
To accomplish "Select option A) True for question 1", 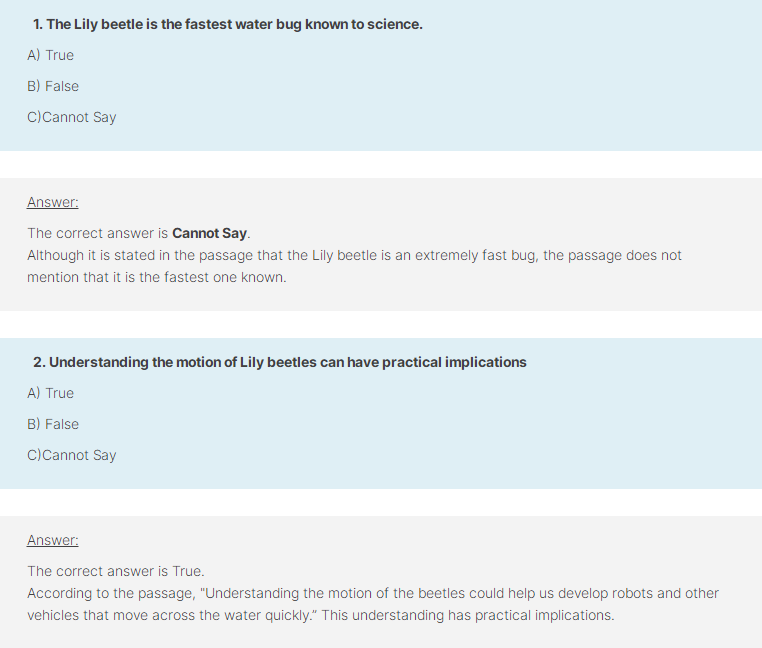I will pyautogui.click(x=51, y=55).
